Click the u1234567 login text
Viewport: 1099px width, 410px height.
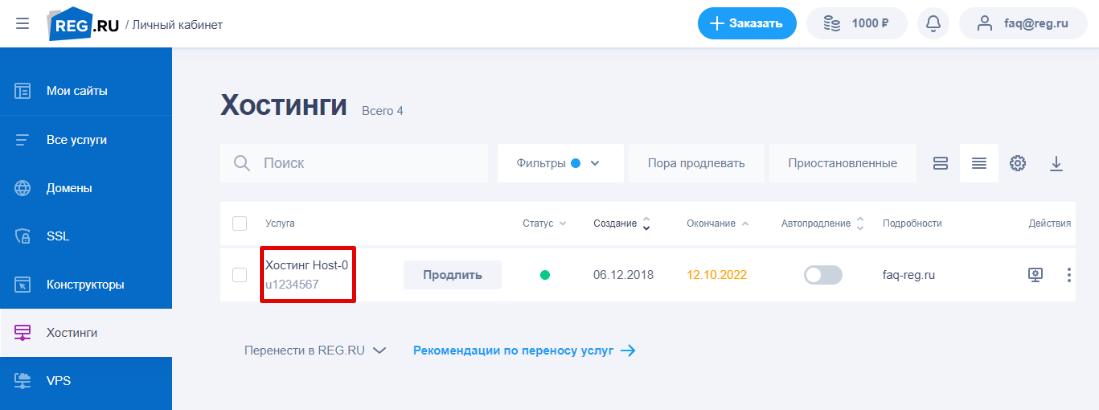click(292, 283)
